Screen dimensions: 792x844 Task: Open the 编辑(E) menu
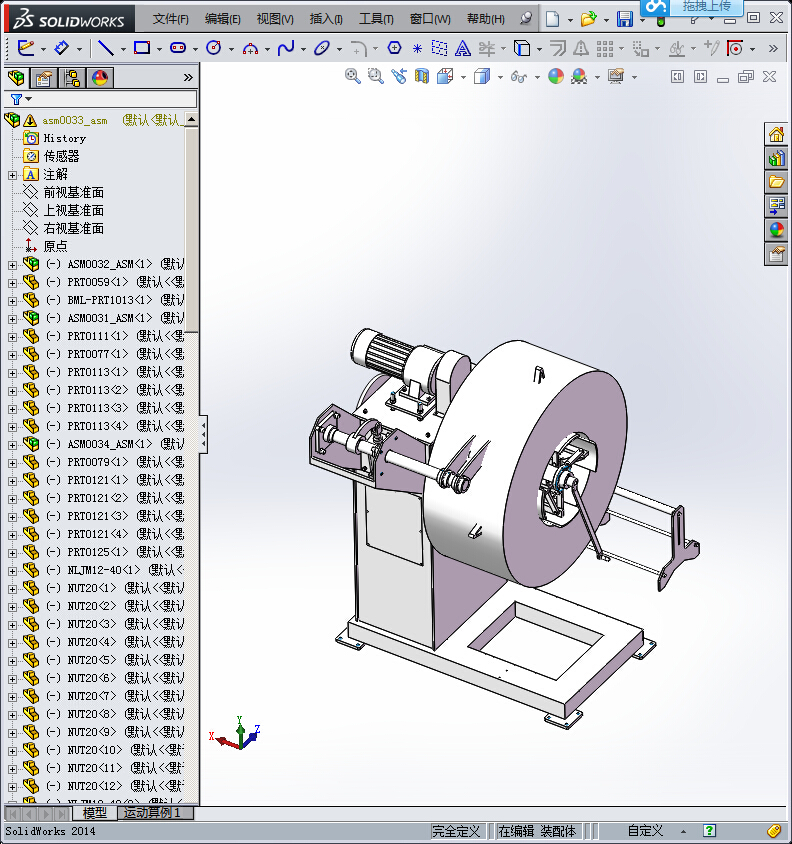pyautogui.click(x=222, y=19)
